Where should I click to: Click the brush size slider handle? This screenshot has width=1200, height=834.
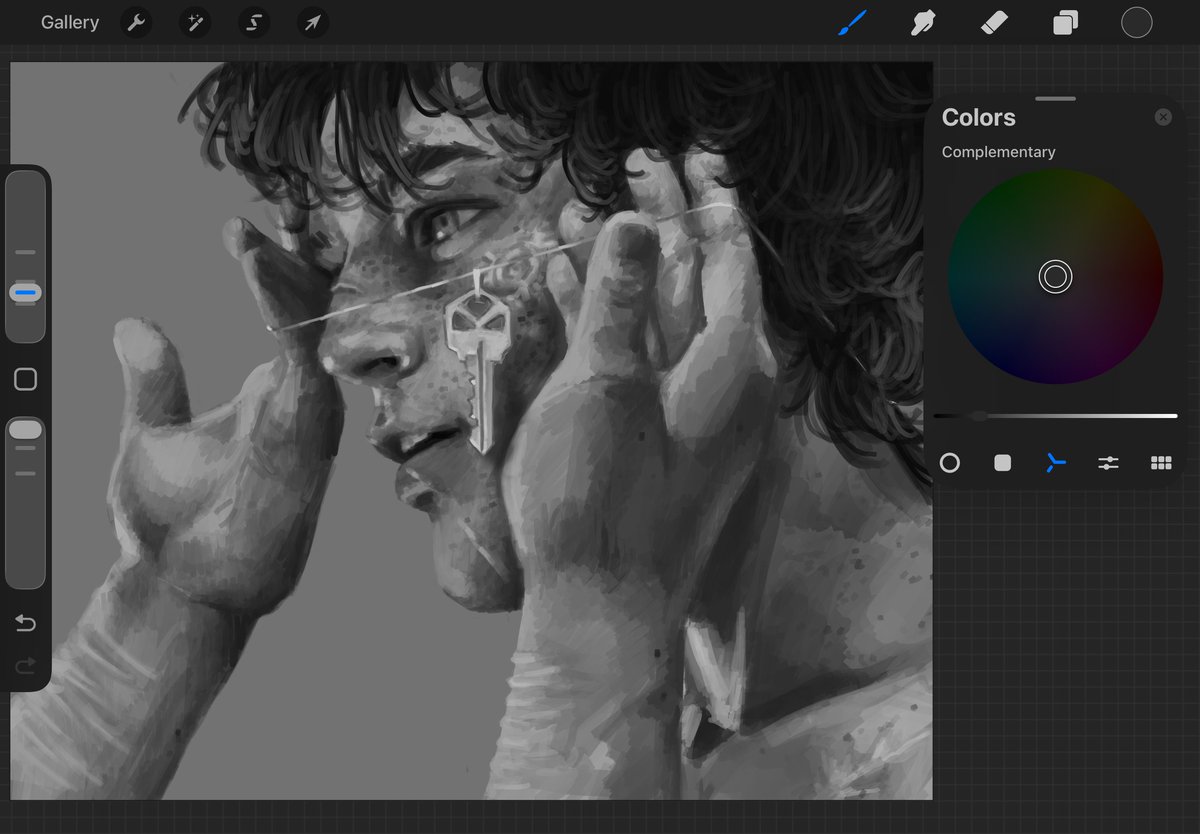click(x=26, y=292)
